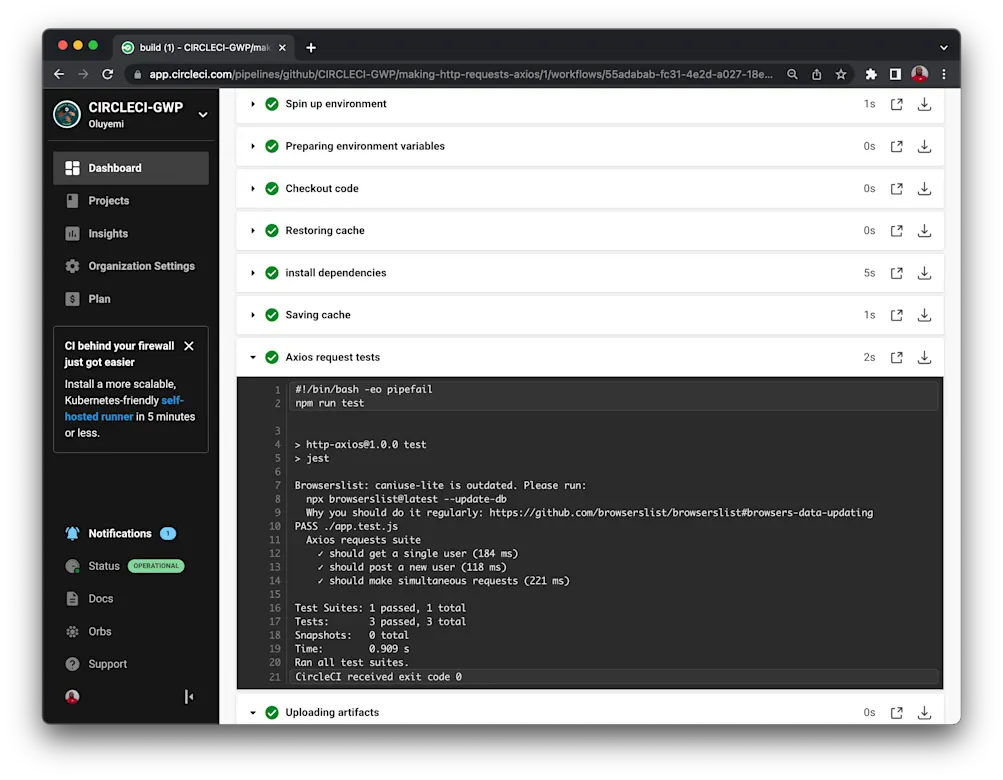Download logs for the Checkout code step
The height and width of the screenshot is (780, 1003).
pos(922,188)
